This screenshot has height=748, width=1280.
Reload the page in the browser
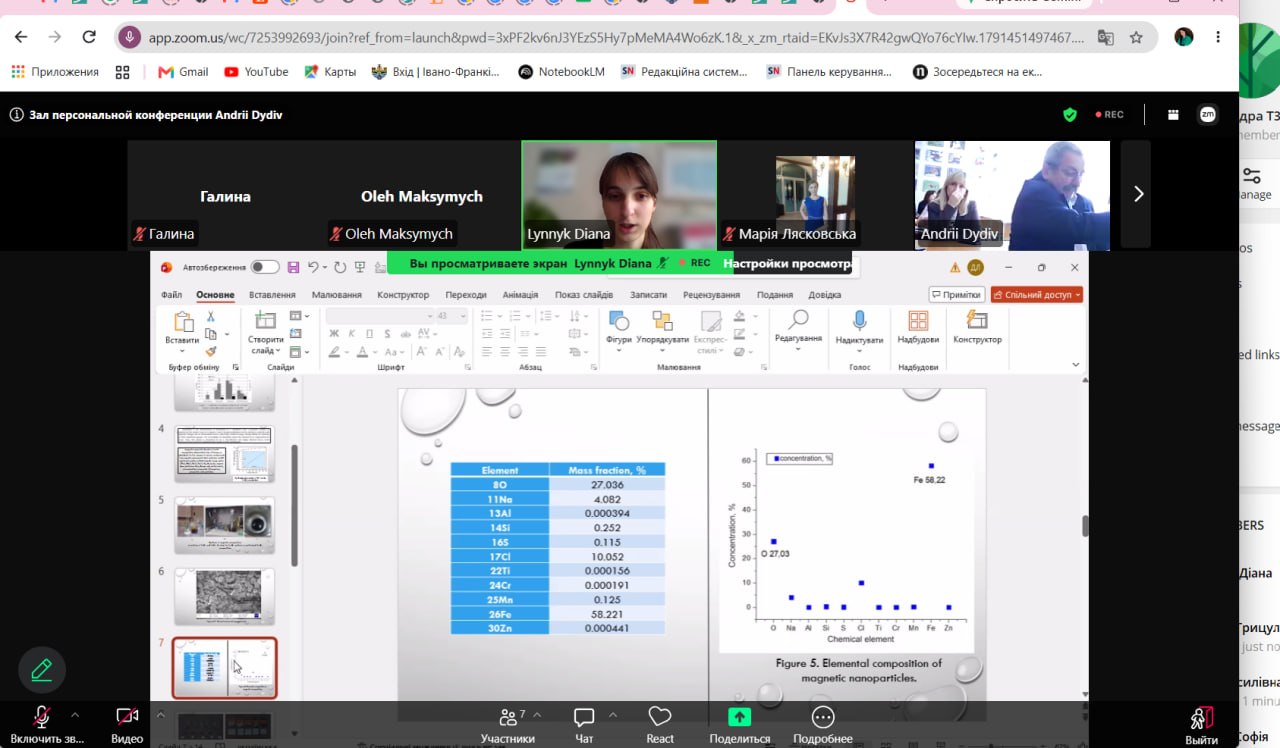(89, 38)
